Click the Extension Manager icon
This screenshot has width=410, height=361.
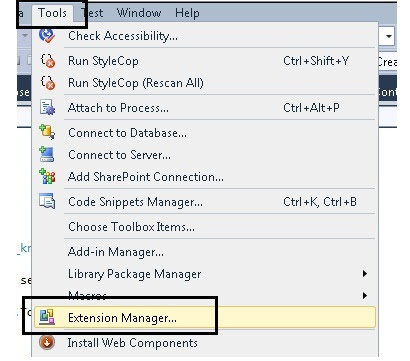[47, 317]
